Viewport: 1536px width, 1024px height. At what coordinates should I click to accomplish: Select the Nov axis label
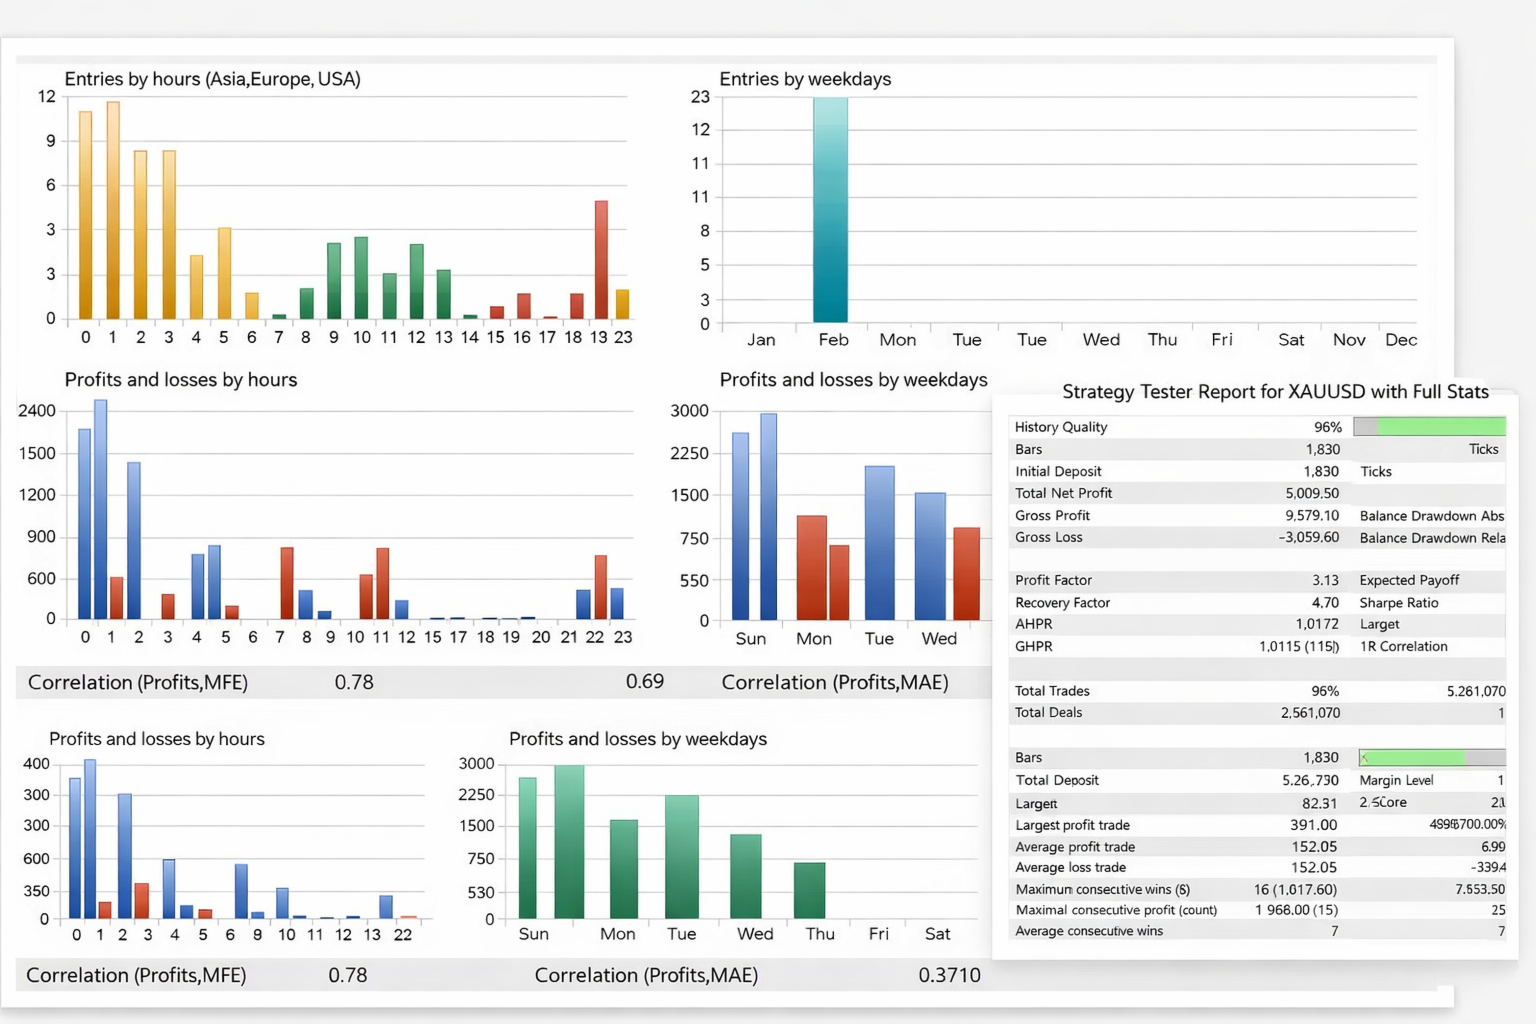[x=1349, y=340]
